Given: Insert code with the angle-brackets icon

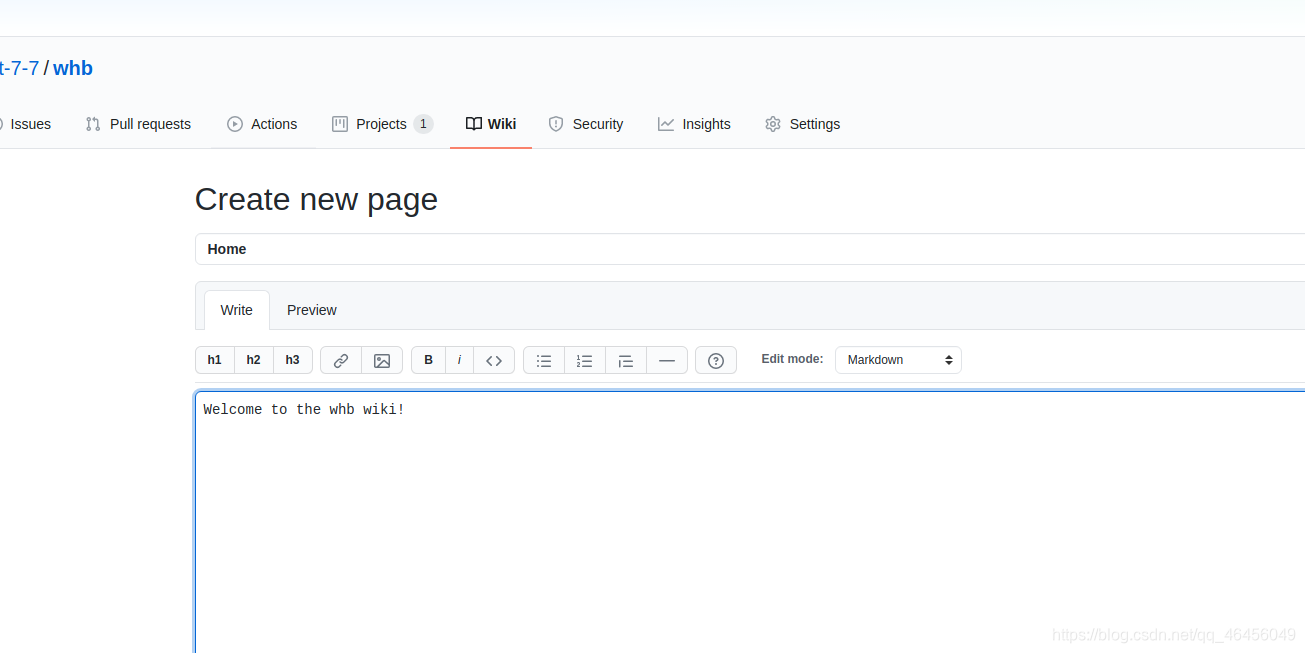Looking at the screenshot, I should [x=494, y=360].
